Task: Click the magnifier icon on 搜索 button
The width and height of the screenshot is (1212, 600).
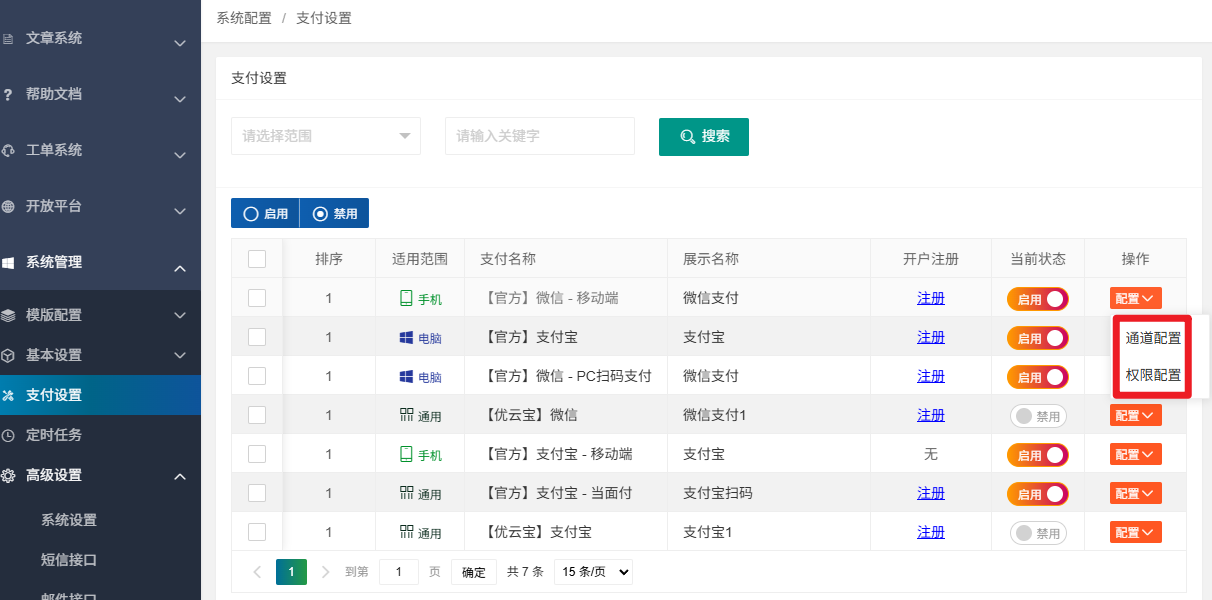Action: (688, 137)
